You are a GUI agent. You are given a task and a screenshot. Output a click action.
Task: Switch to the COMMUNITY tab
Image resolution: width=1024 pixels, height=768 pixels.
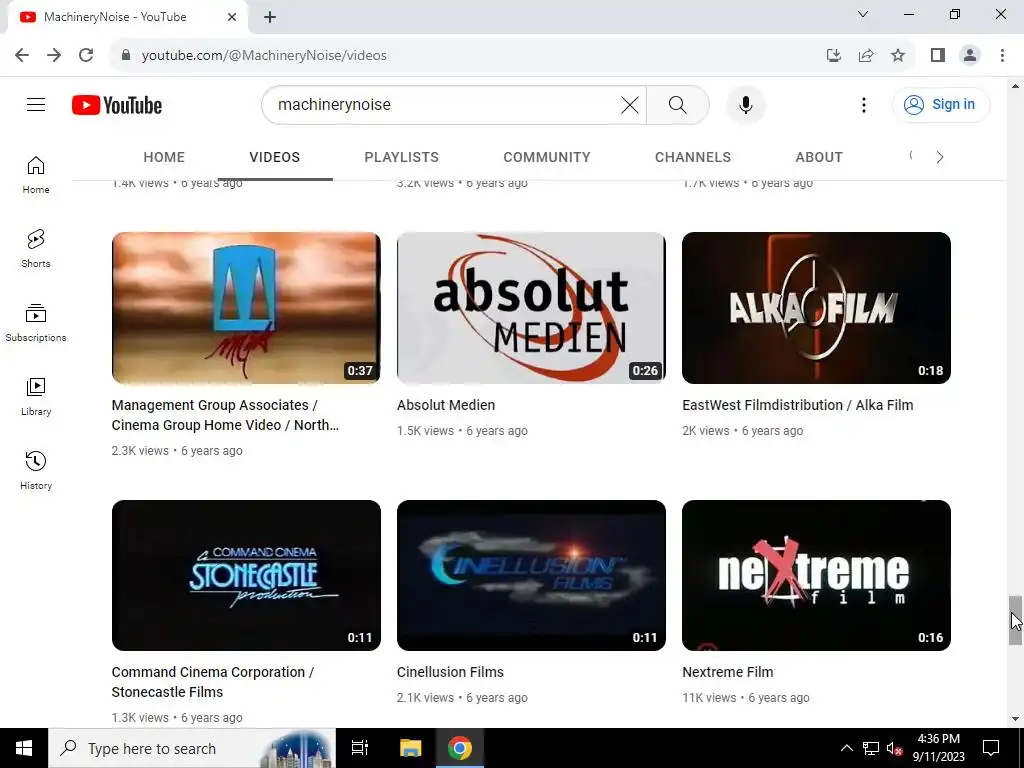coord(547,157)
